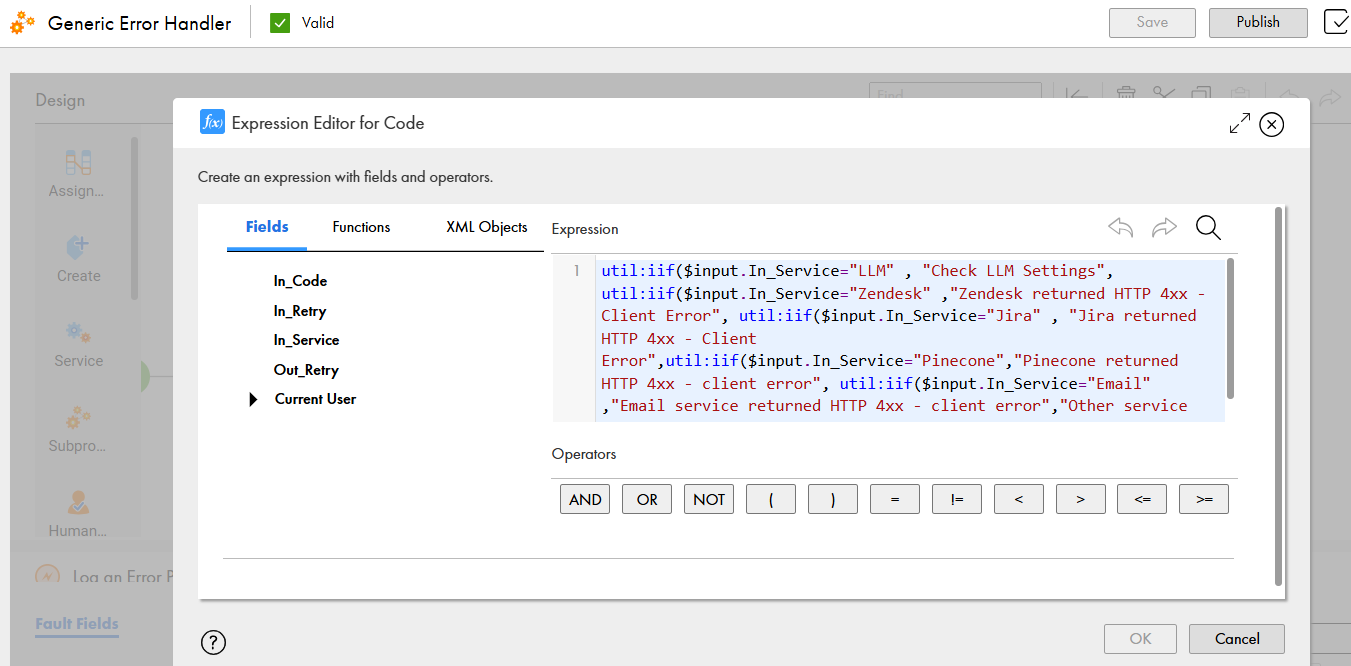This screenshot has height=666, width=1351.
Task: Click the copy icon in canvas toolbar
Action: point(1201,95)
